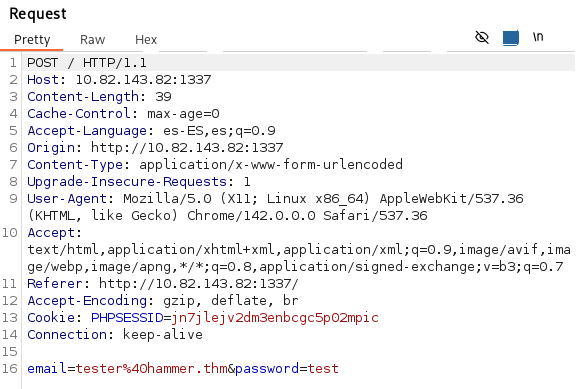The image size is (577, 389).
Task: Click the Content-Length header line
Action: pyautogui.click(x=99, y=96)
